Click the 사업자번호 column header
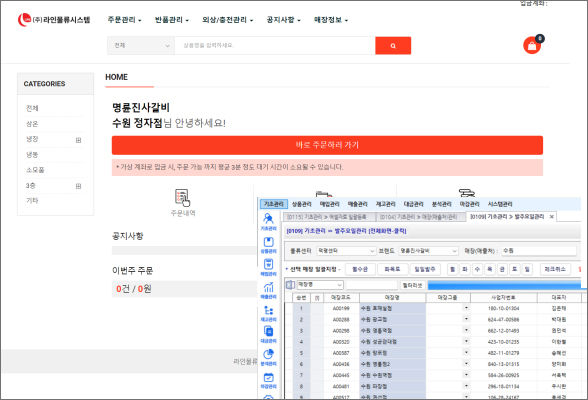 [x=504, y=298]
